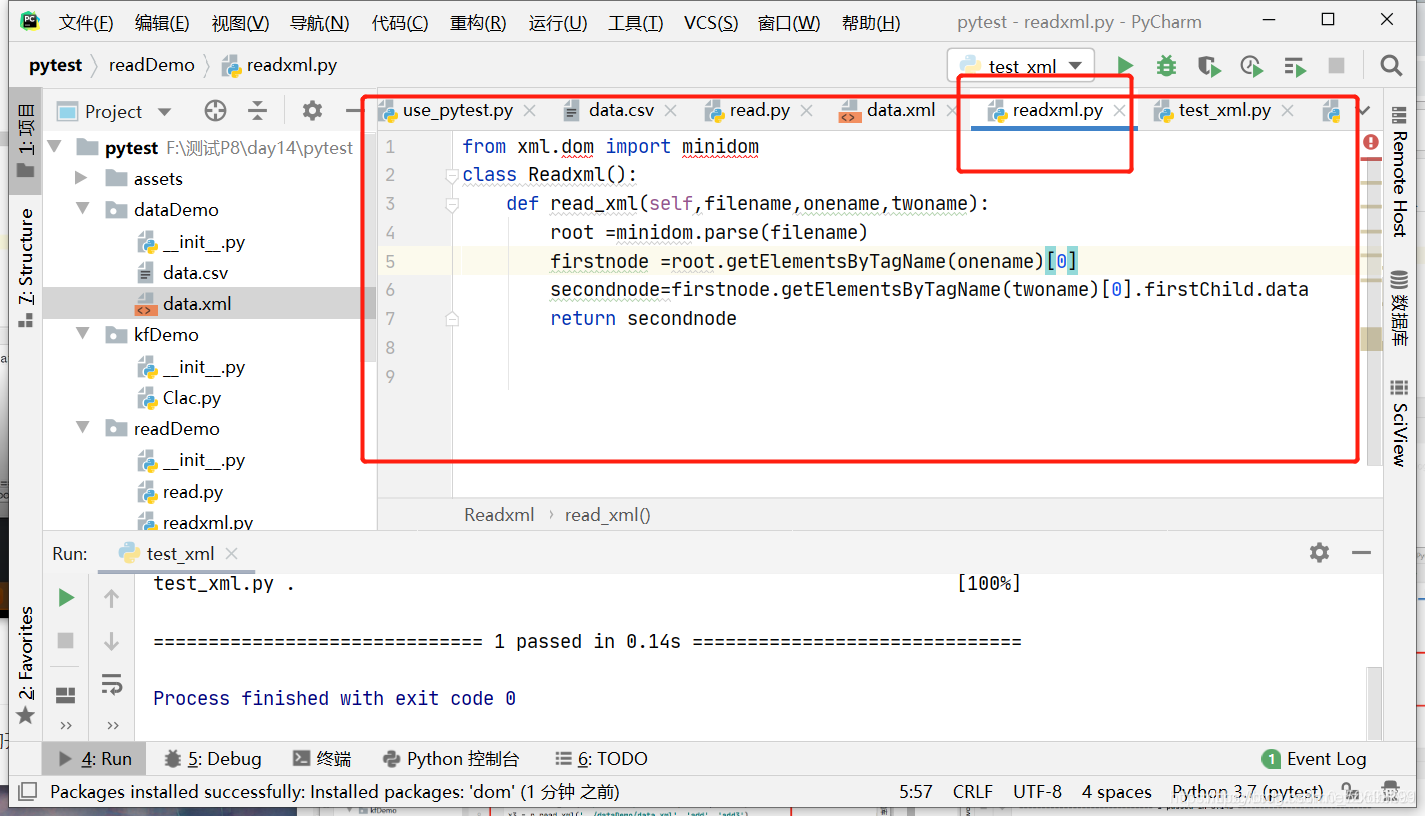
Task: Open Search Everywhere magnifier icon
Action: [x=1391, y=66]
